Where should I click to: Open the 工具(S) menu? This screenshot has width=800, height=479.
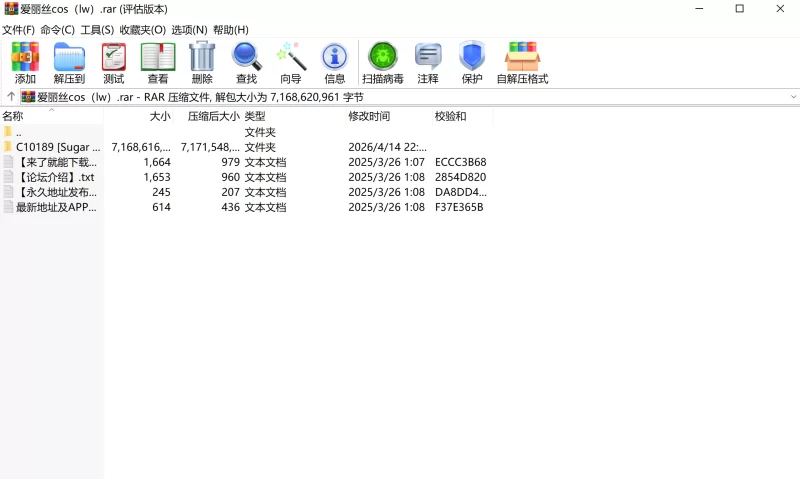[x=97, y=30]
